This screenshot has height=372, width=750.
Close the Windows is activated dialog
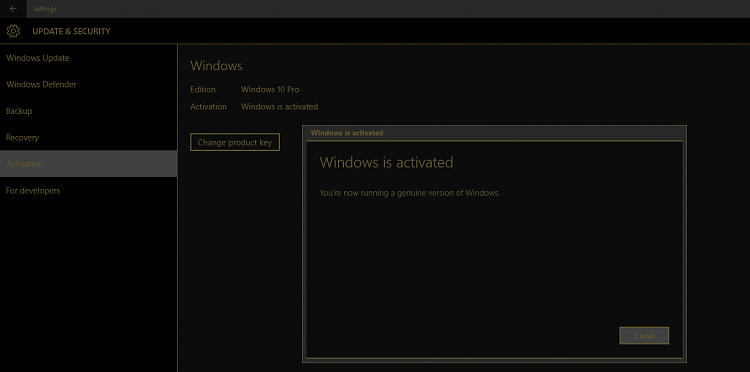pos(644,336)
